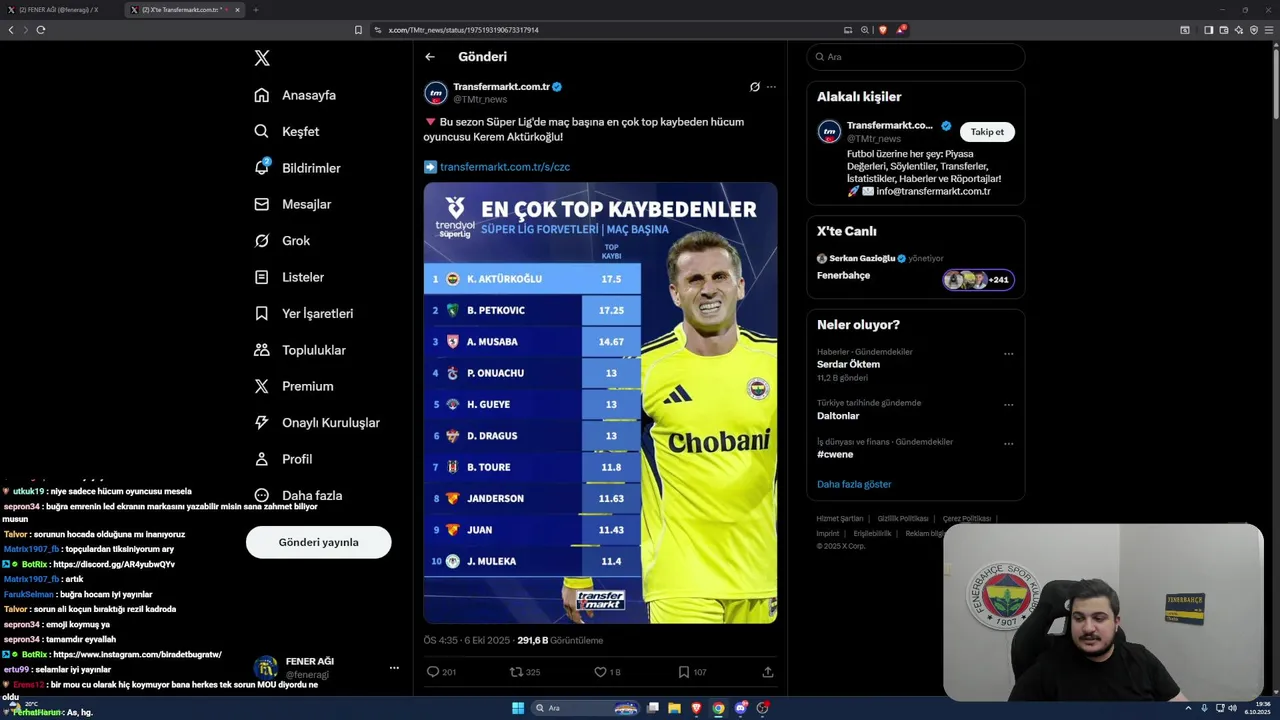Reload the page
Screen dimensions: 1280x720
click(41, 30)
